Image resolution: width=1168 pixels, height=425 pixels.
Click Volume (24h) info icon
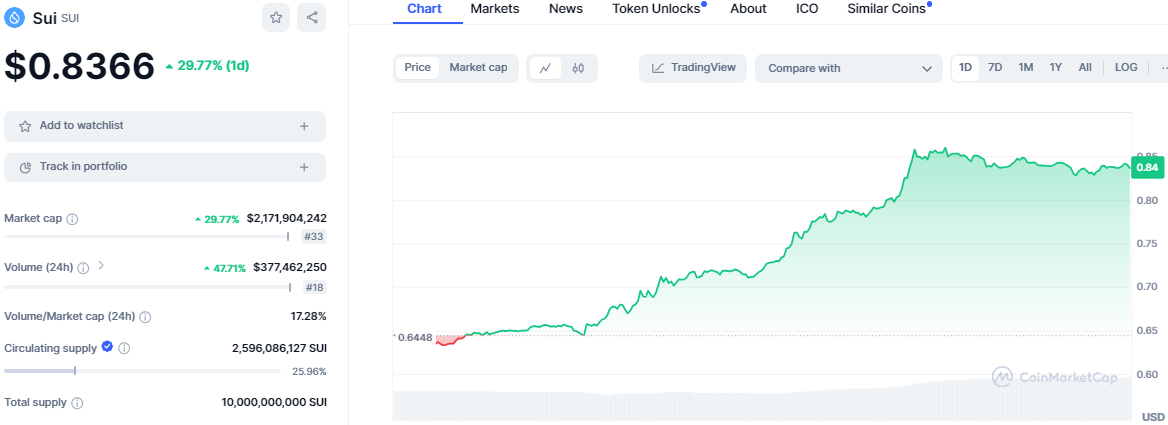pos(83,268)
